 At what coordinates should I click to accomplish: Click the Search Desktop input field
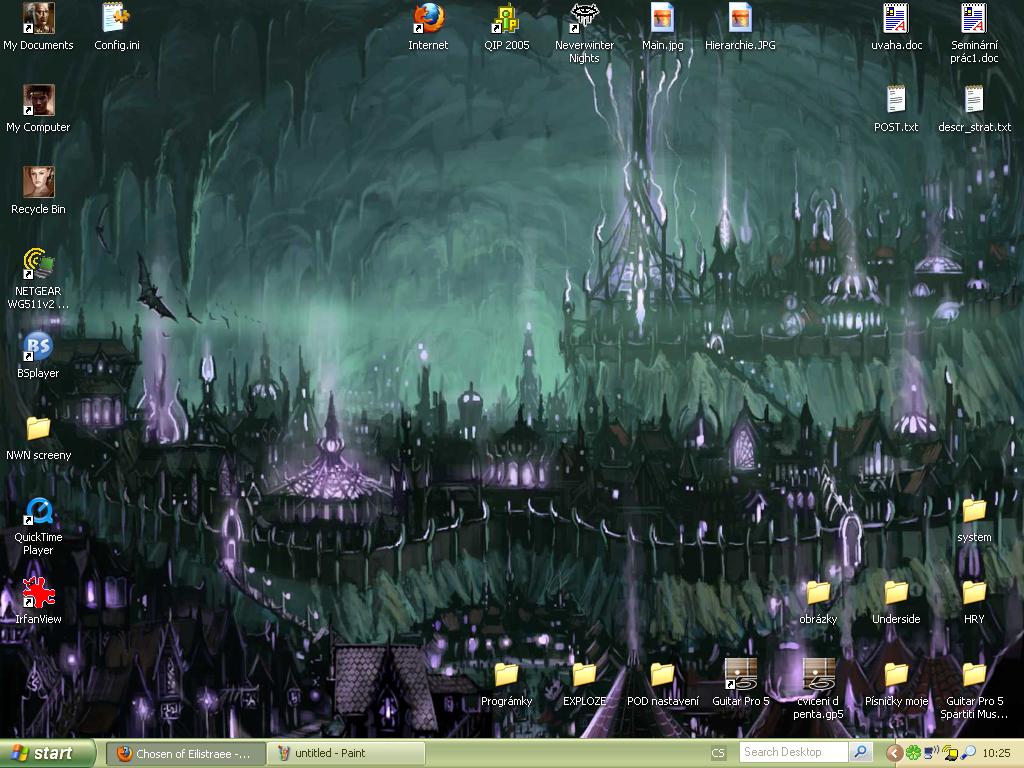tap(794, 752)
